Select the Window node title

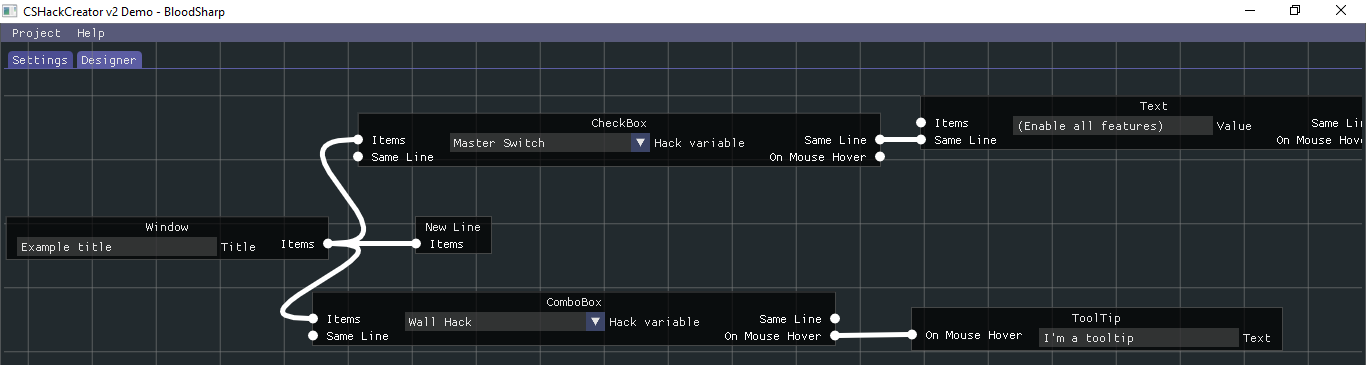click(167, 227)
